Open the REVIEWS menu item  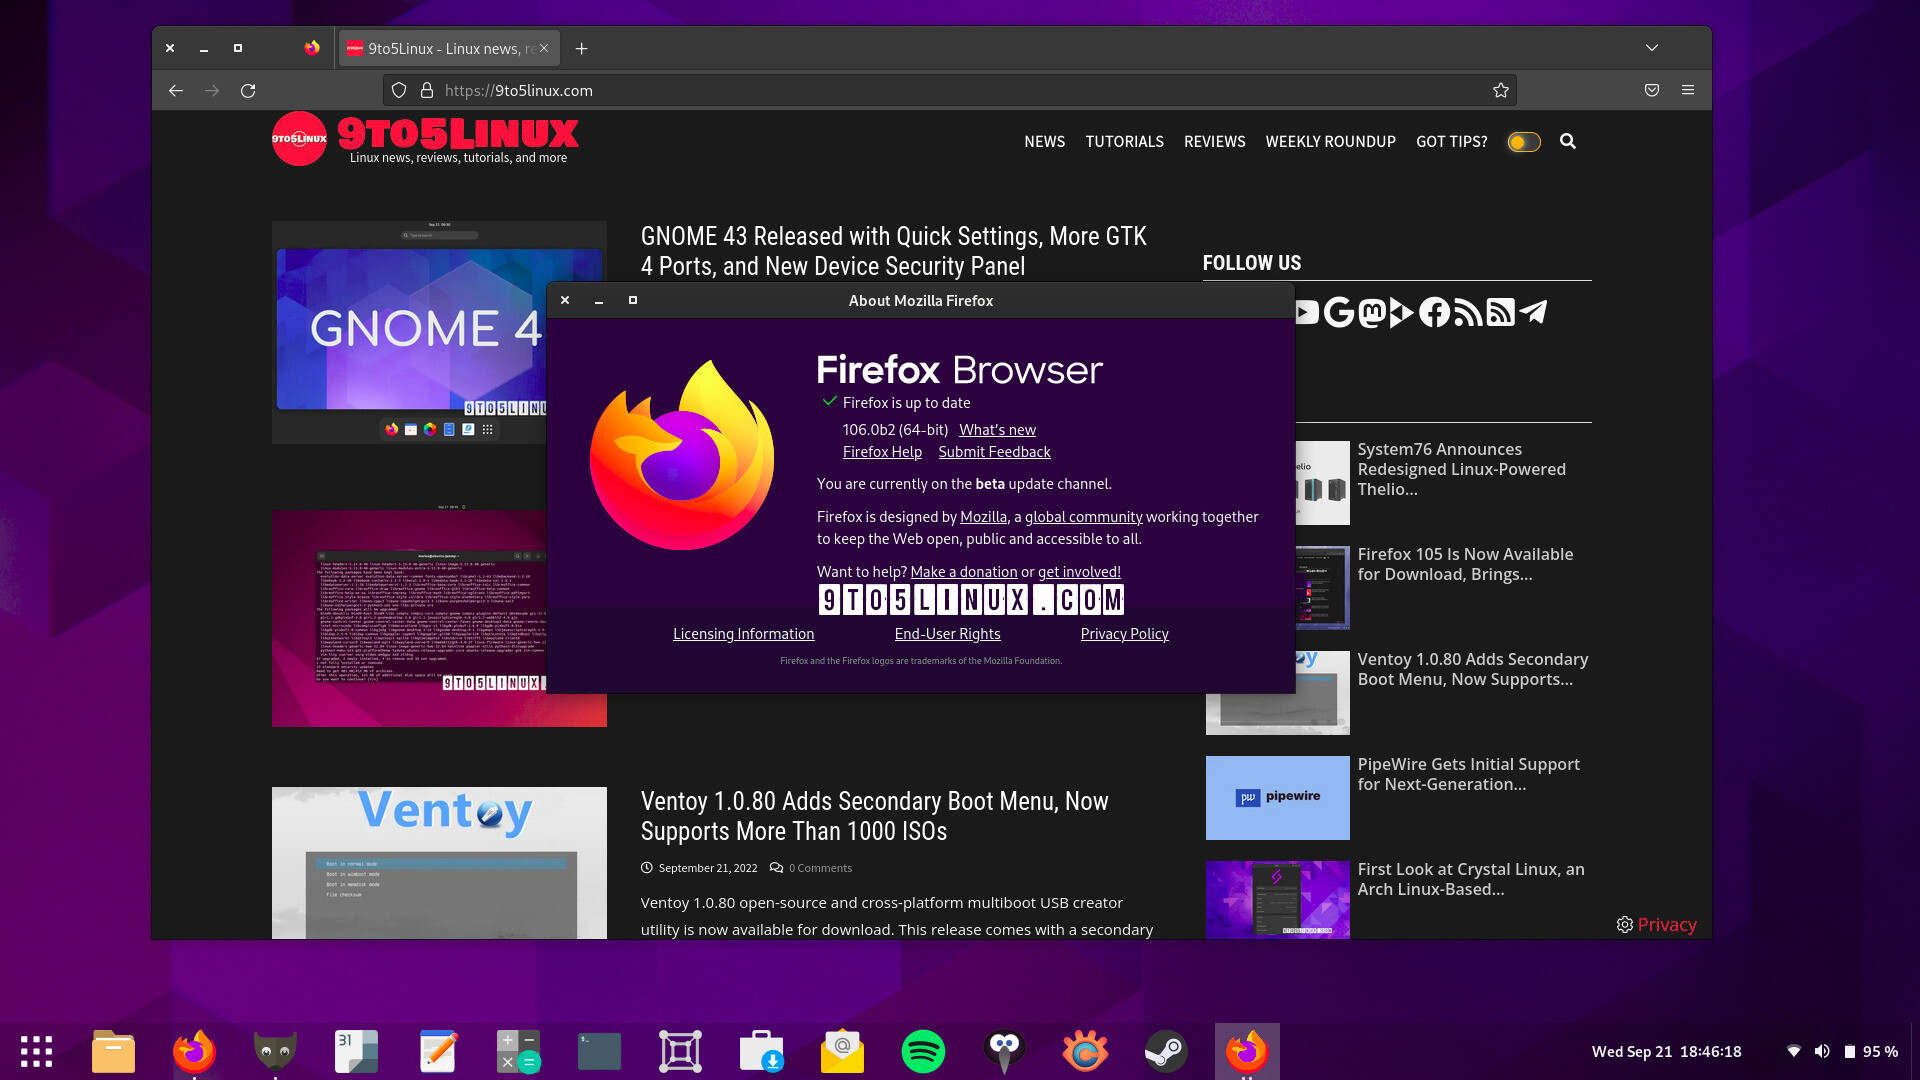[1214, 141]
